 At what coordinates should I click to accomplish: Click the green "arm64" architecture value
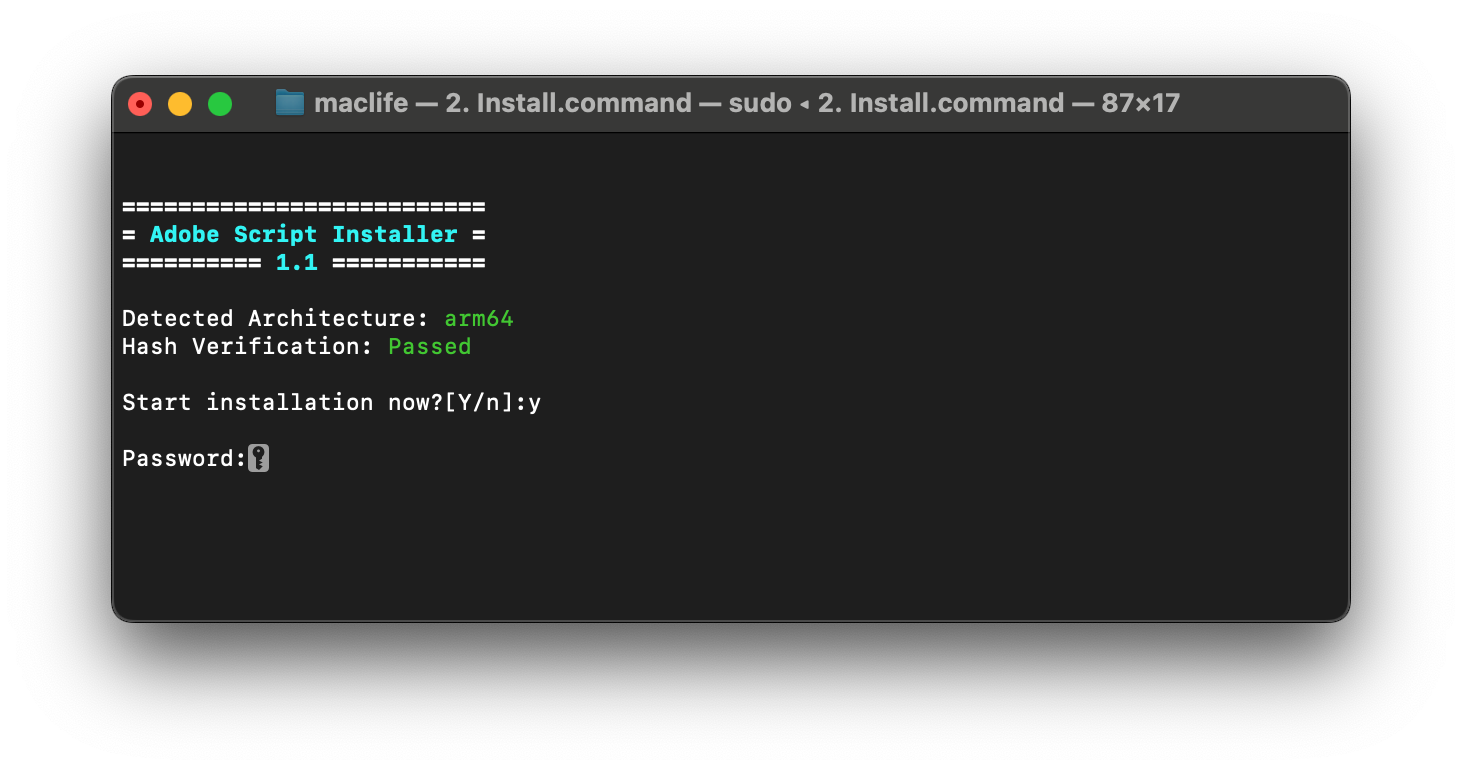(479, 319)
